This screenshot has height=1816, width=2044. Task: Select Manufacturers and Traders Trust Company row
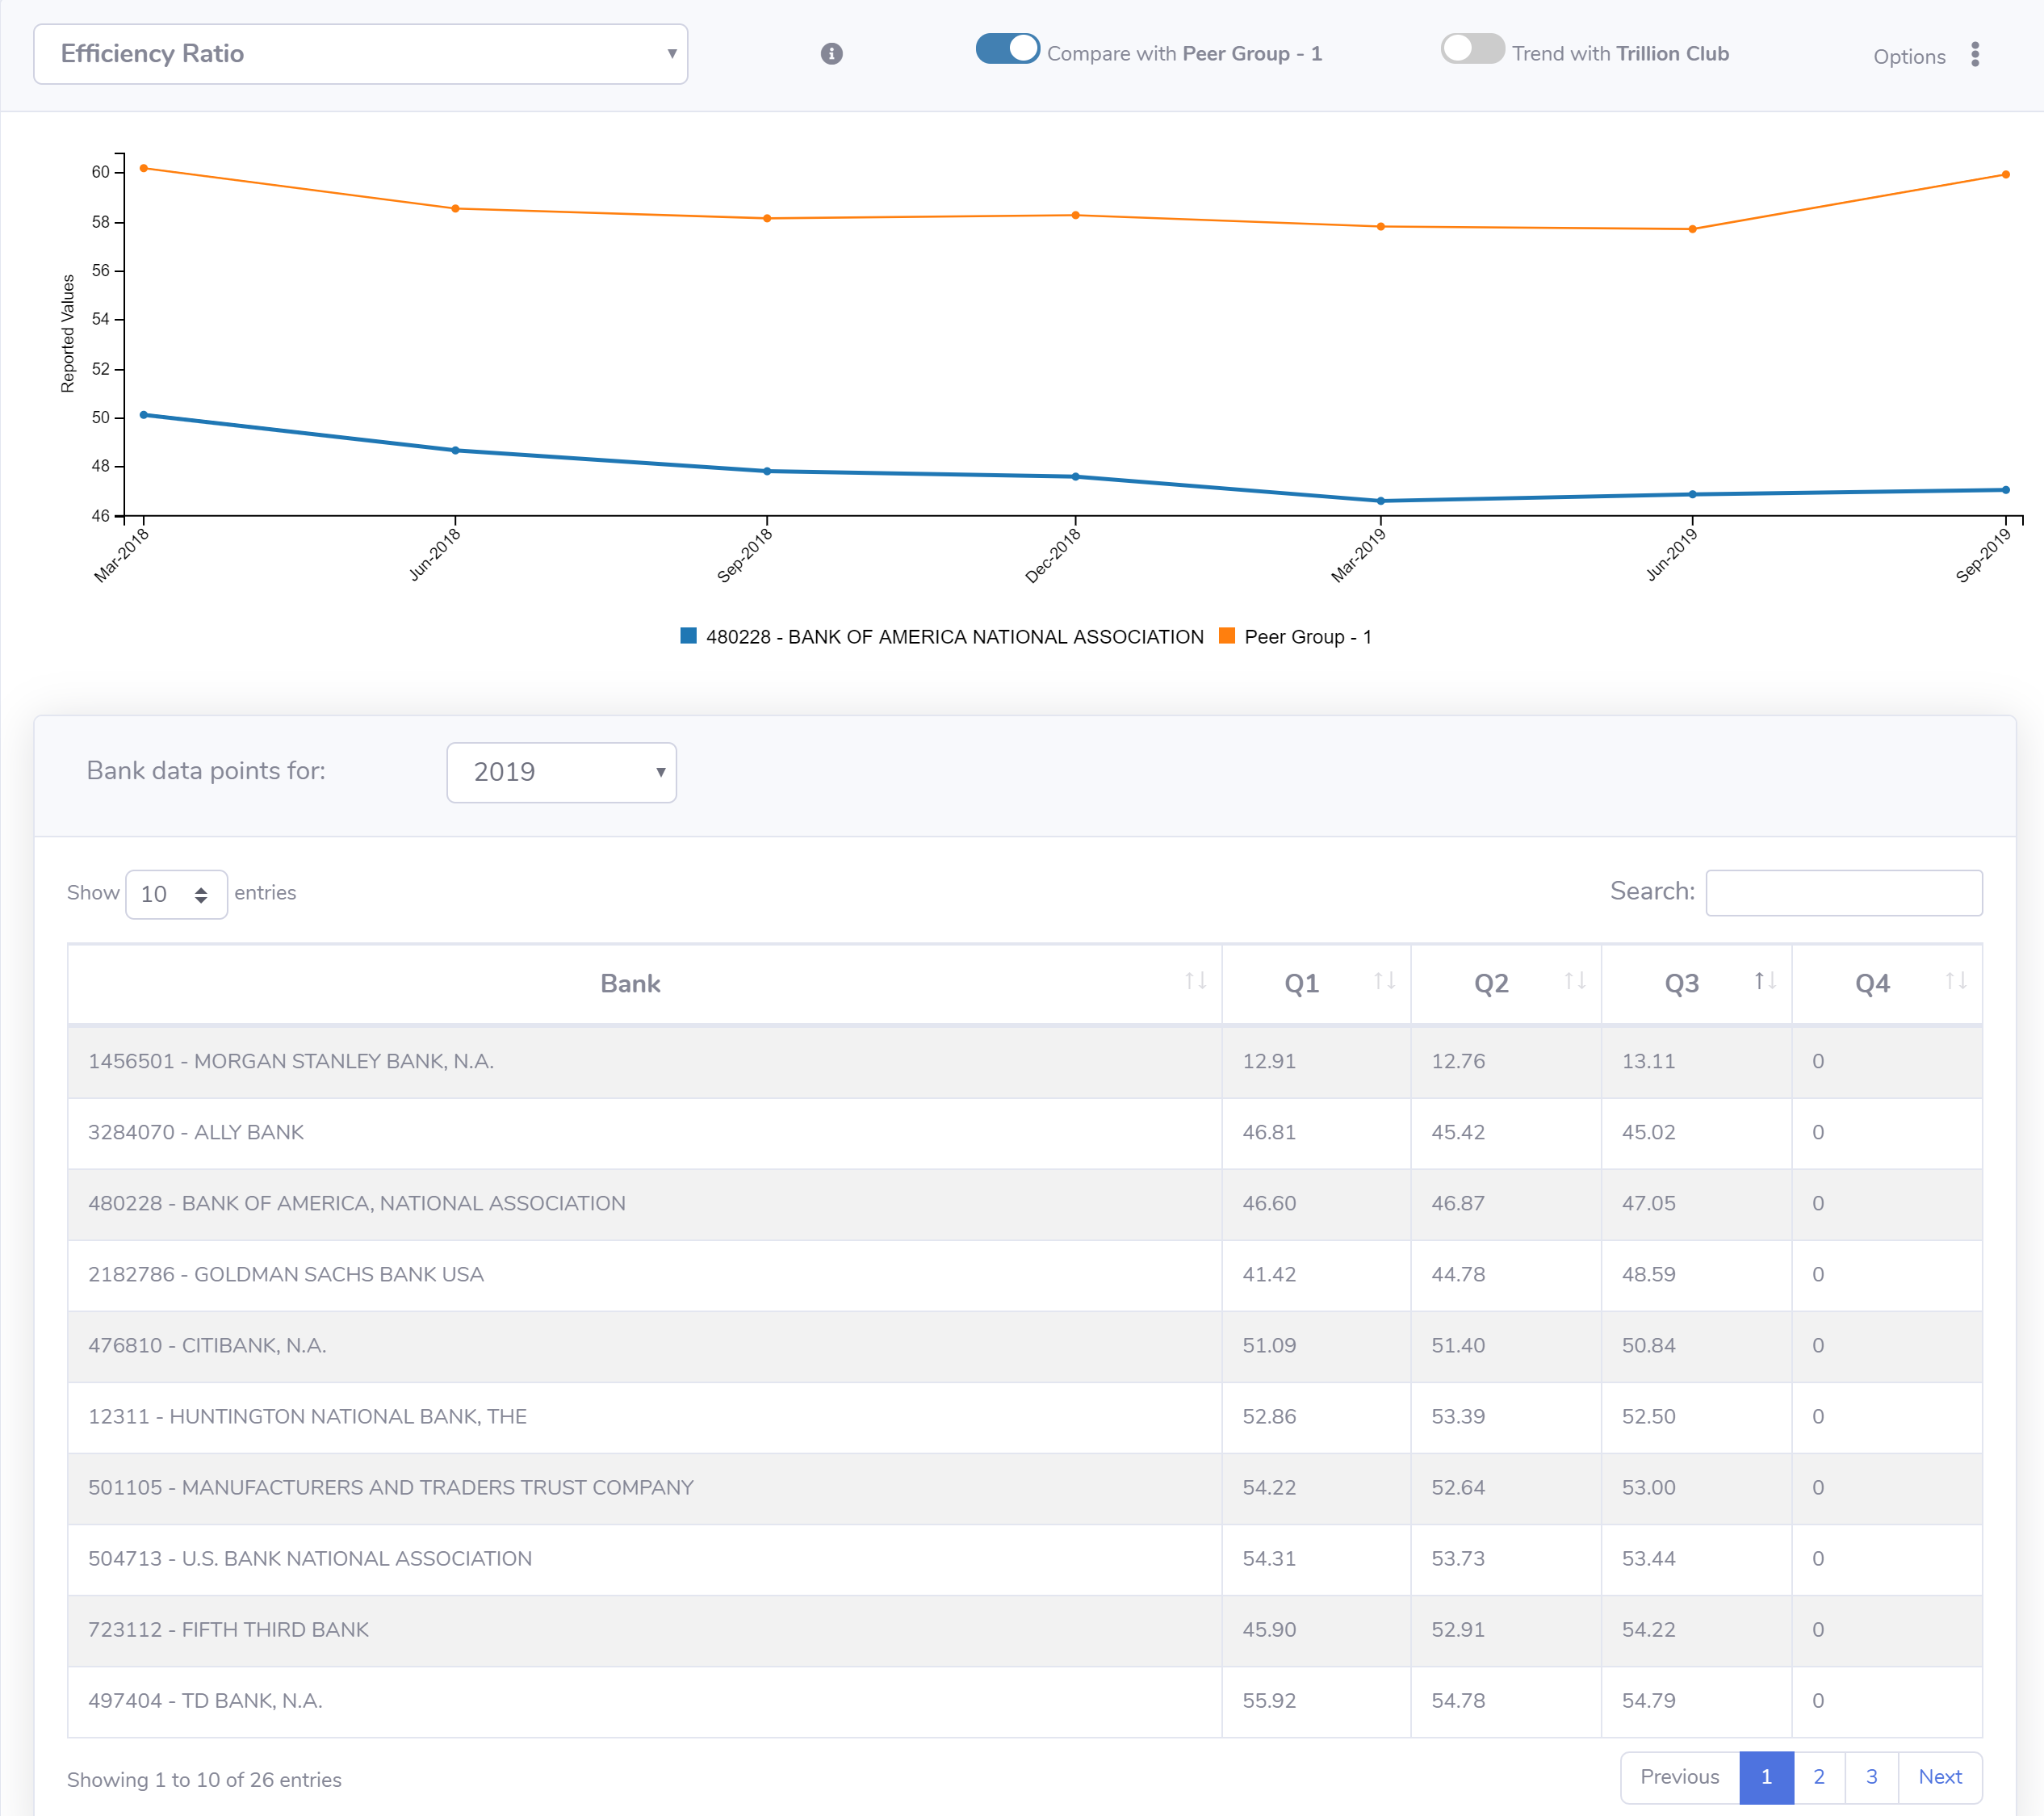1025,1488
